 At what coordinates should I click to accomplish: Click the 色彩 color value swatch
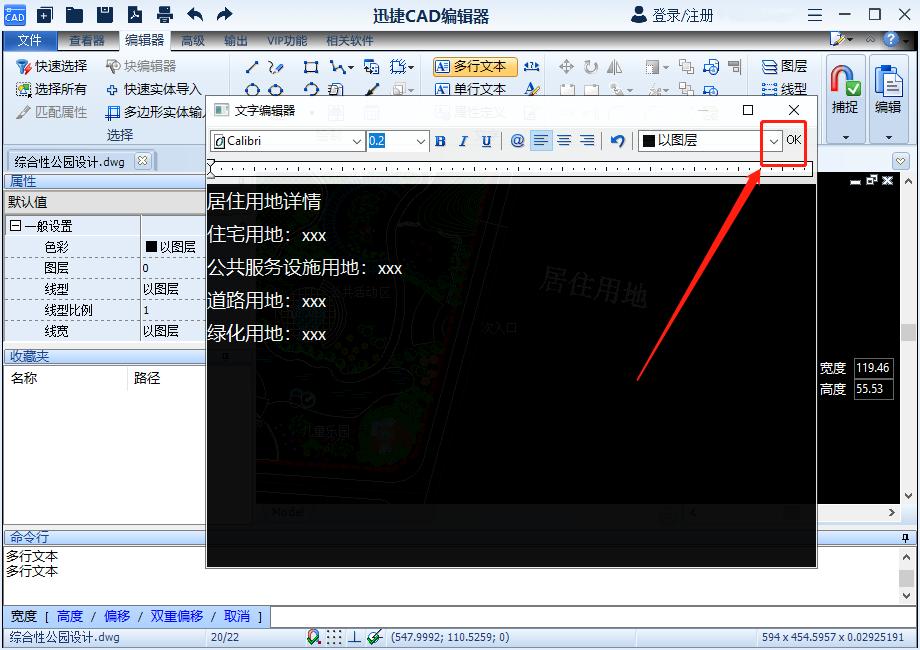[151, 246]
